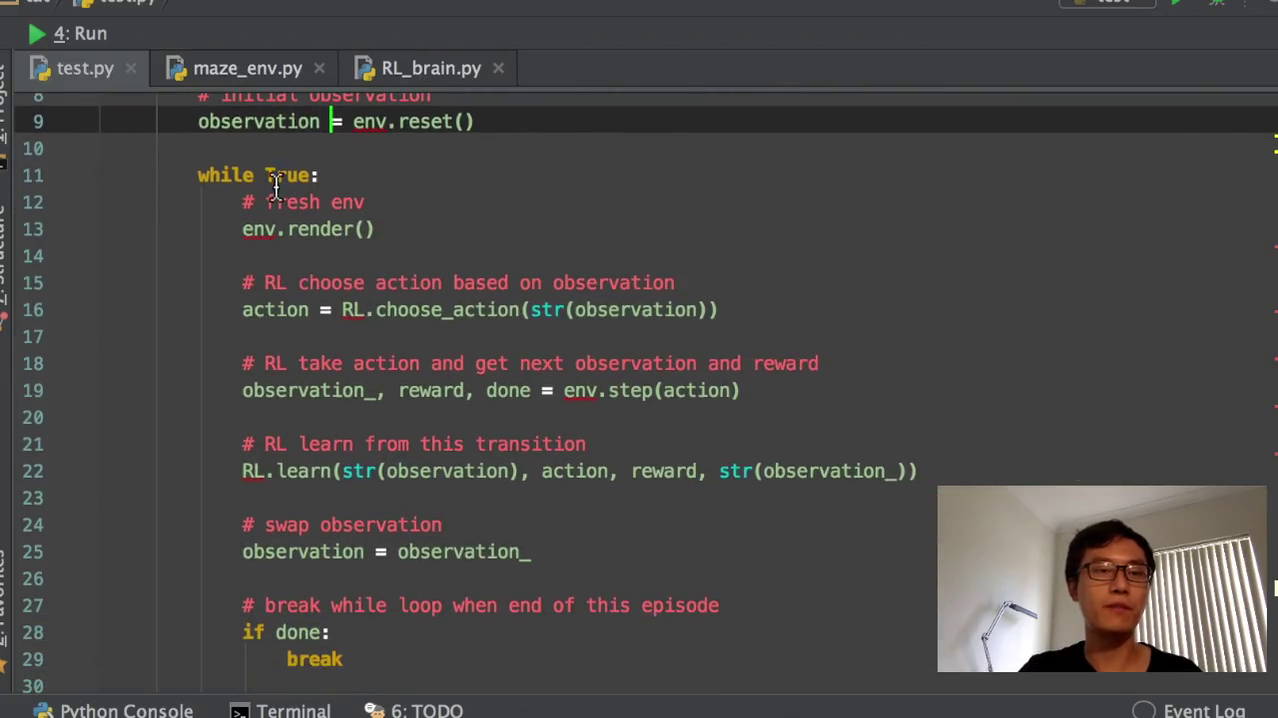Click line number 9 in the gutter
The image size is (1278, 718).
38,122
